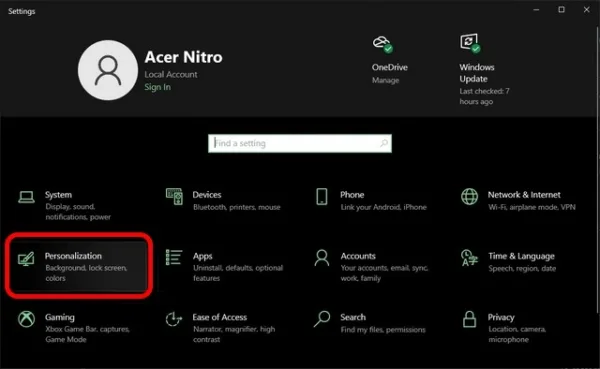The height and width of the screenshot is (369, 600).
Task: Open Windows Update title
Action: coord(477,73)
